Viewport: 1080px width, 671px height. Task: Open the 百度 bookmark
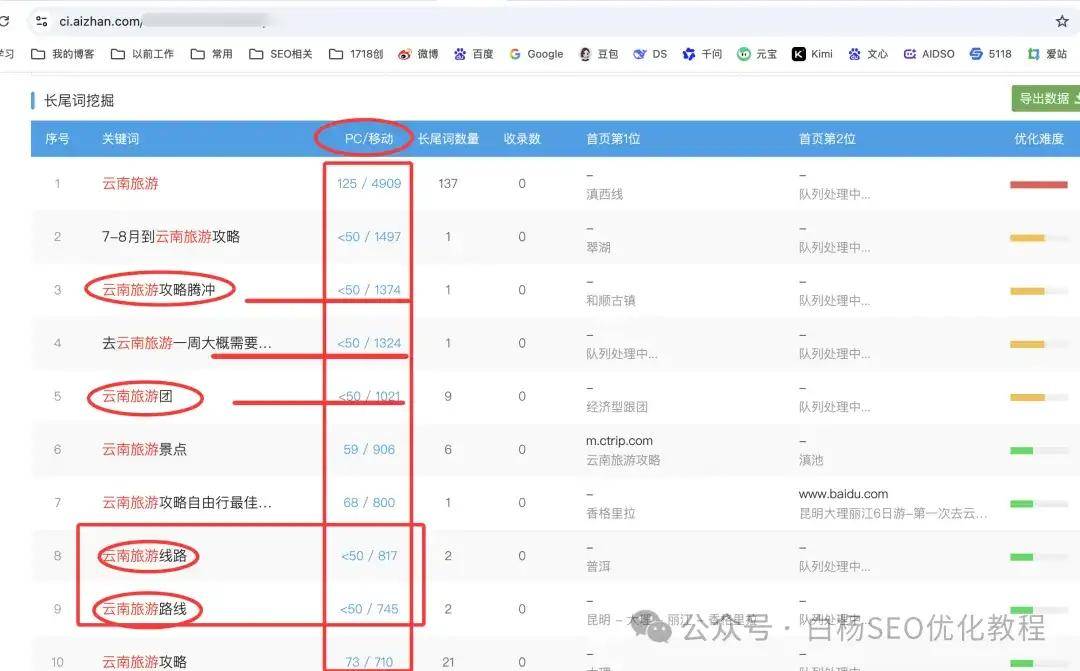(473, 54)
